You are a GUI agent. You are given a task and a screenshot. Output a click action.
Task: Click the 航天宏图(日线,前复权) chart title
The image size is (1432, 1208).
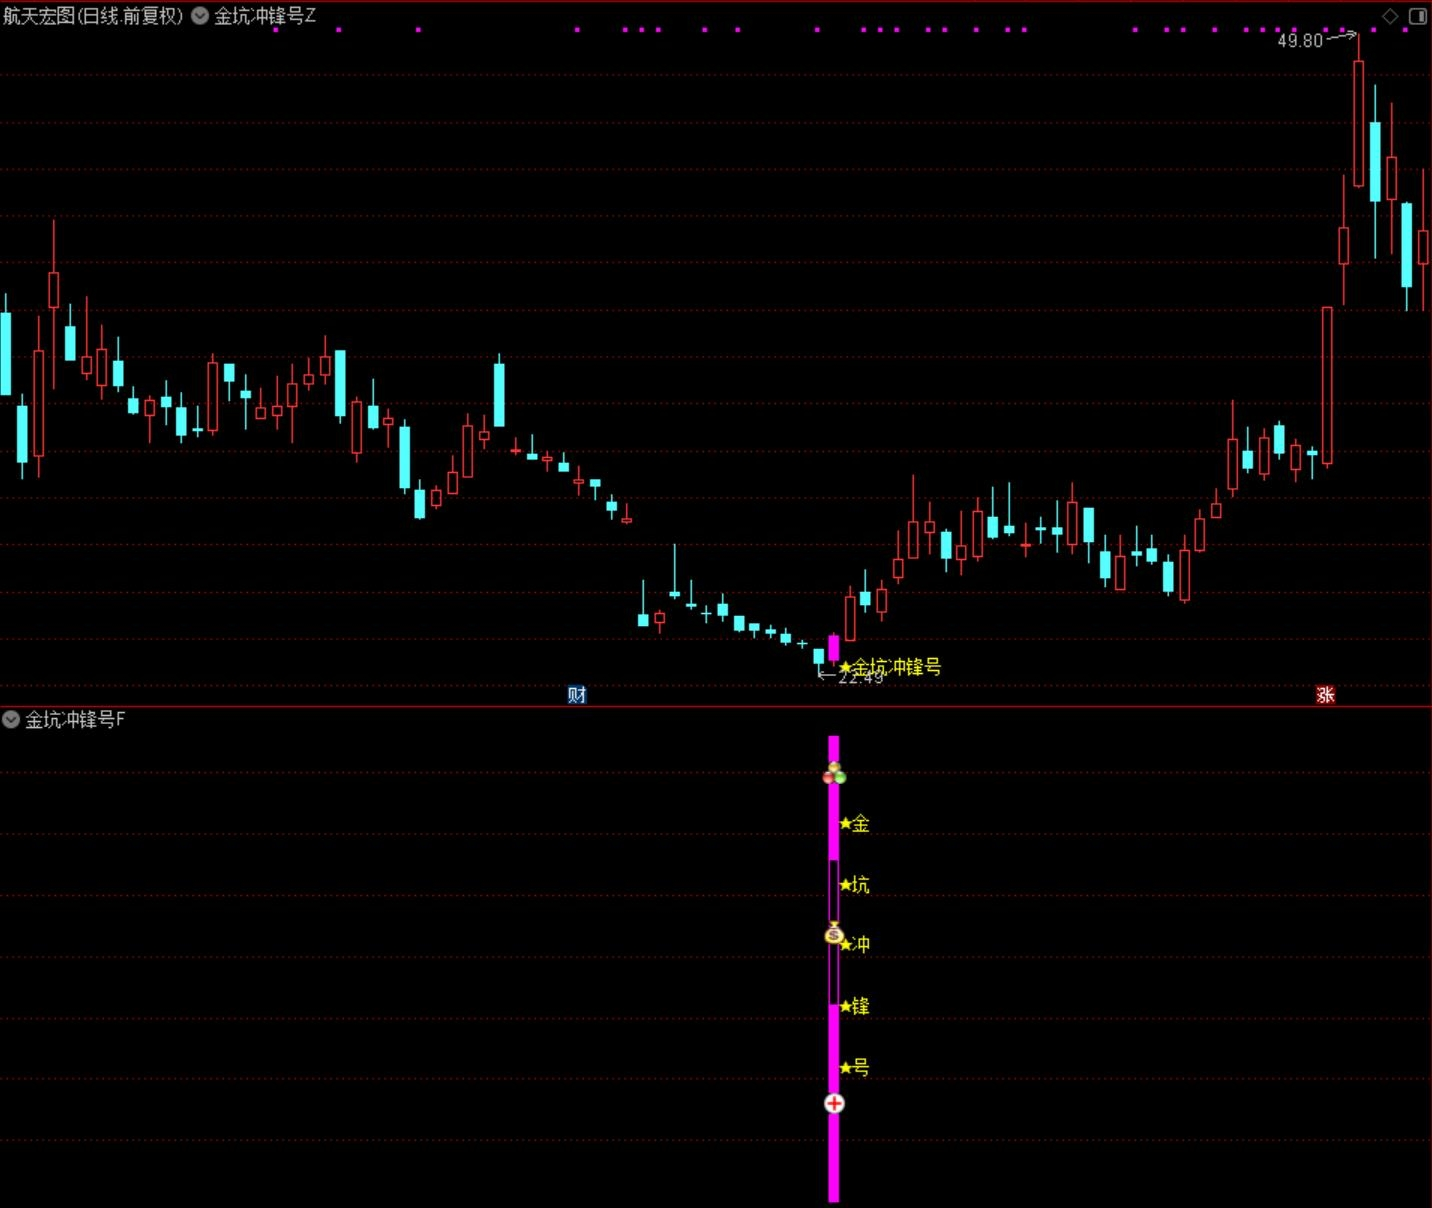pyautogui.click(x=93, y=16)
